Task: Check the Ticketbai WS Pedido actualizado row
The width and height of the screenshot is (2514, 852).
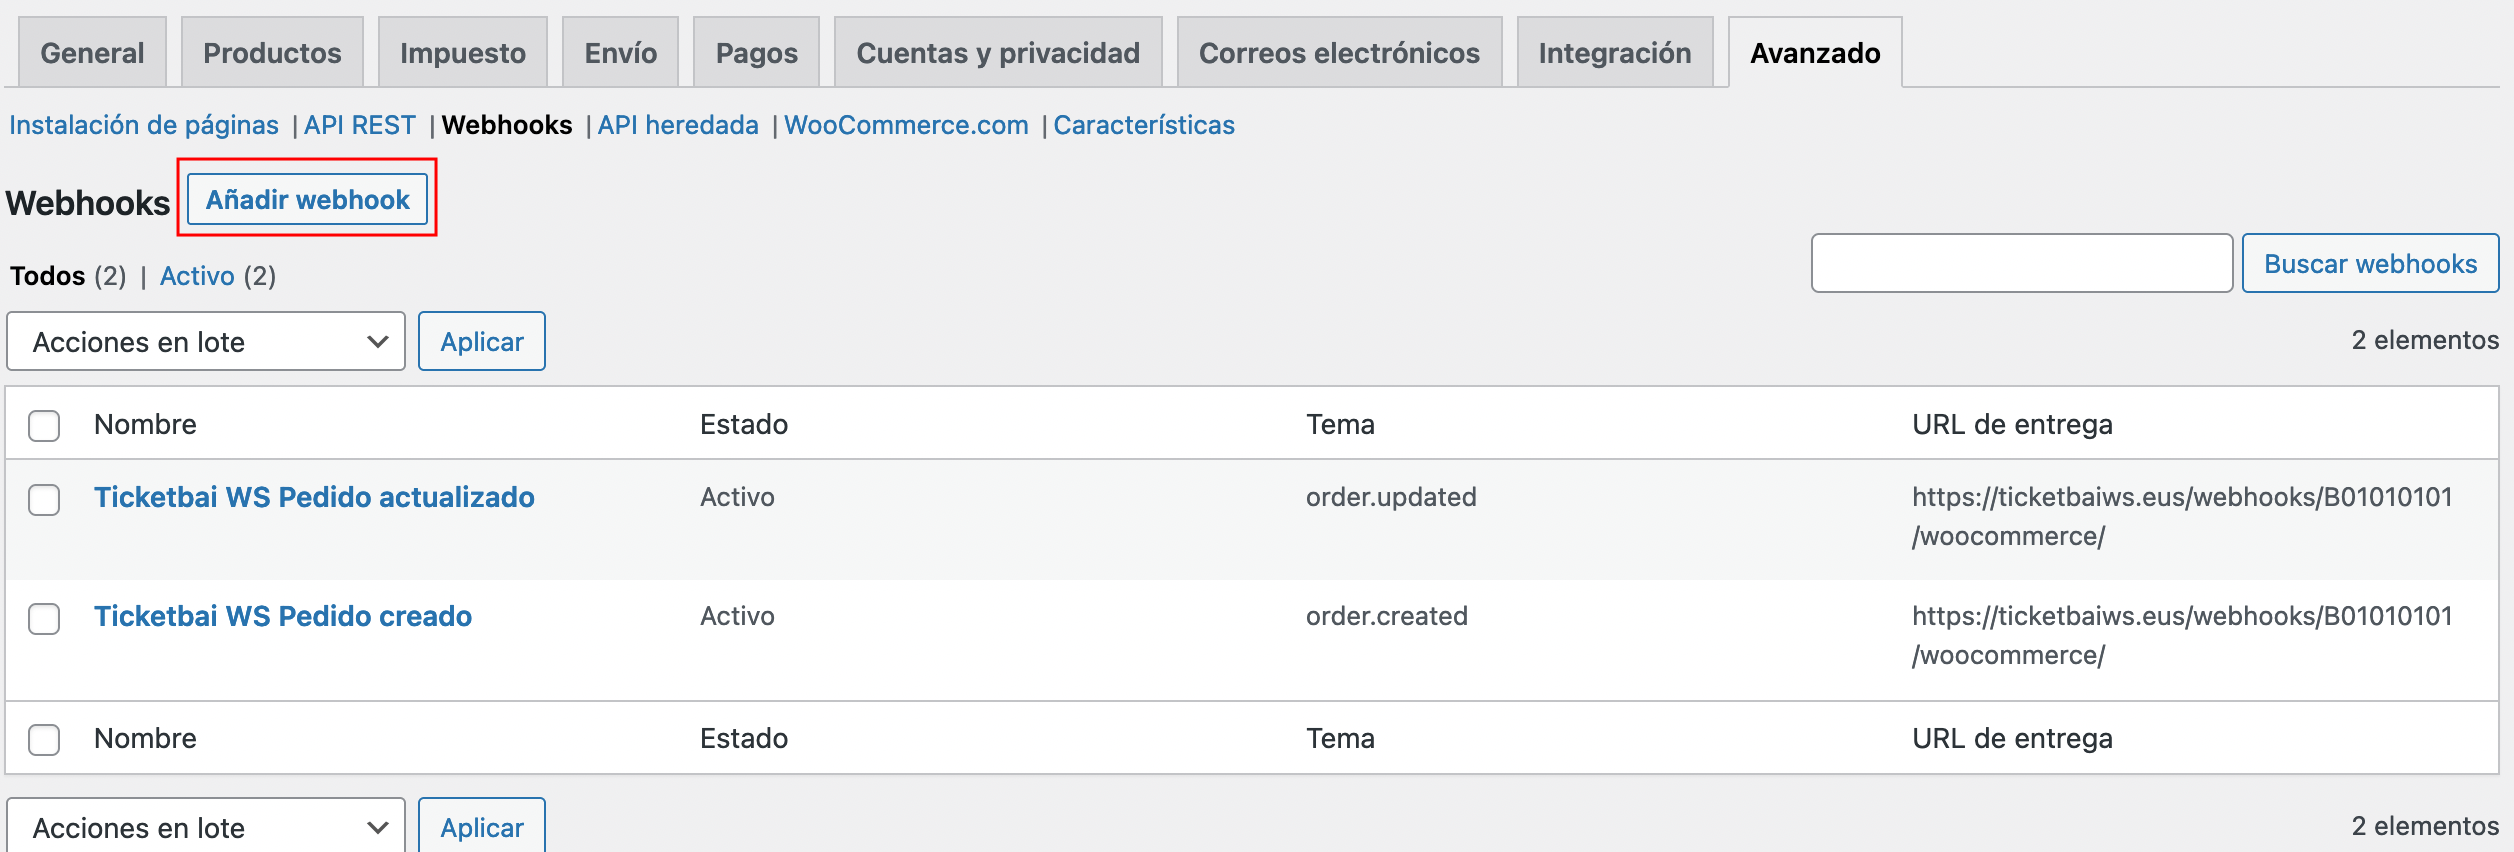Action: (x=44, y=499)
